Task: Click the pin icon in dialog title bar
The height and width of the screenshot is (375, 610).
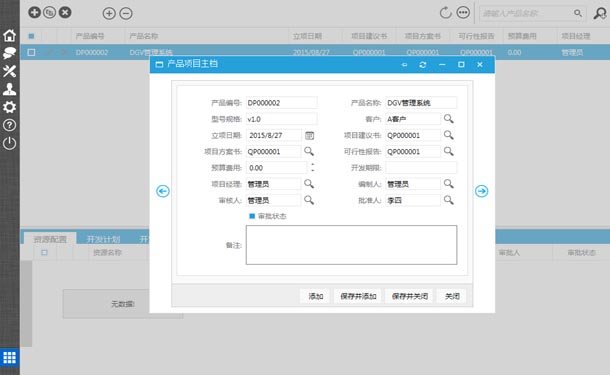Action: [404, 65]
